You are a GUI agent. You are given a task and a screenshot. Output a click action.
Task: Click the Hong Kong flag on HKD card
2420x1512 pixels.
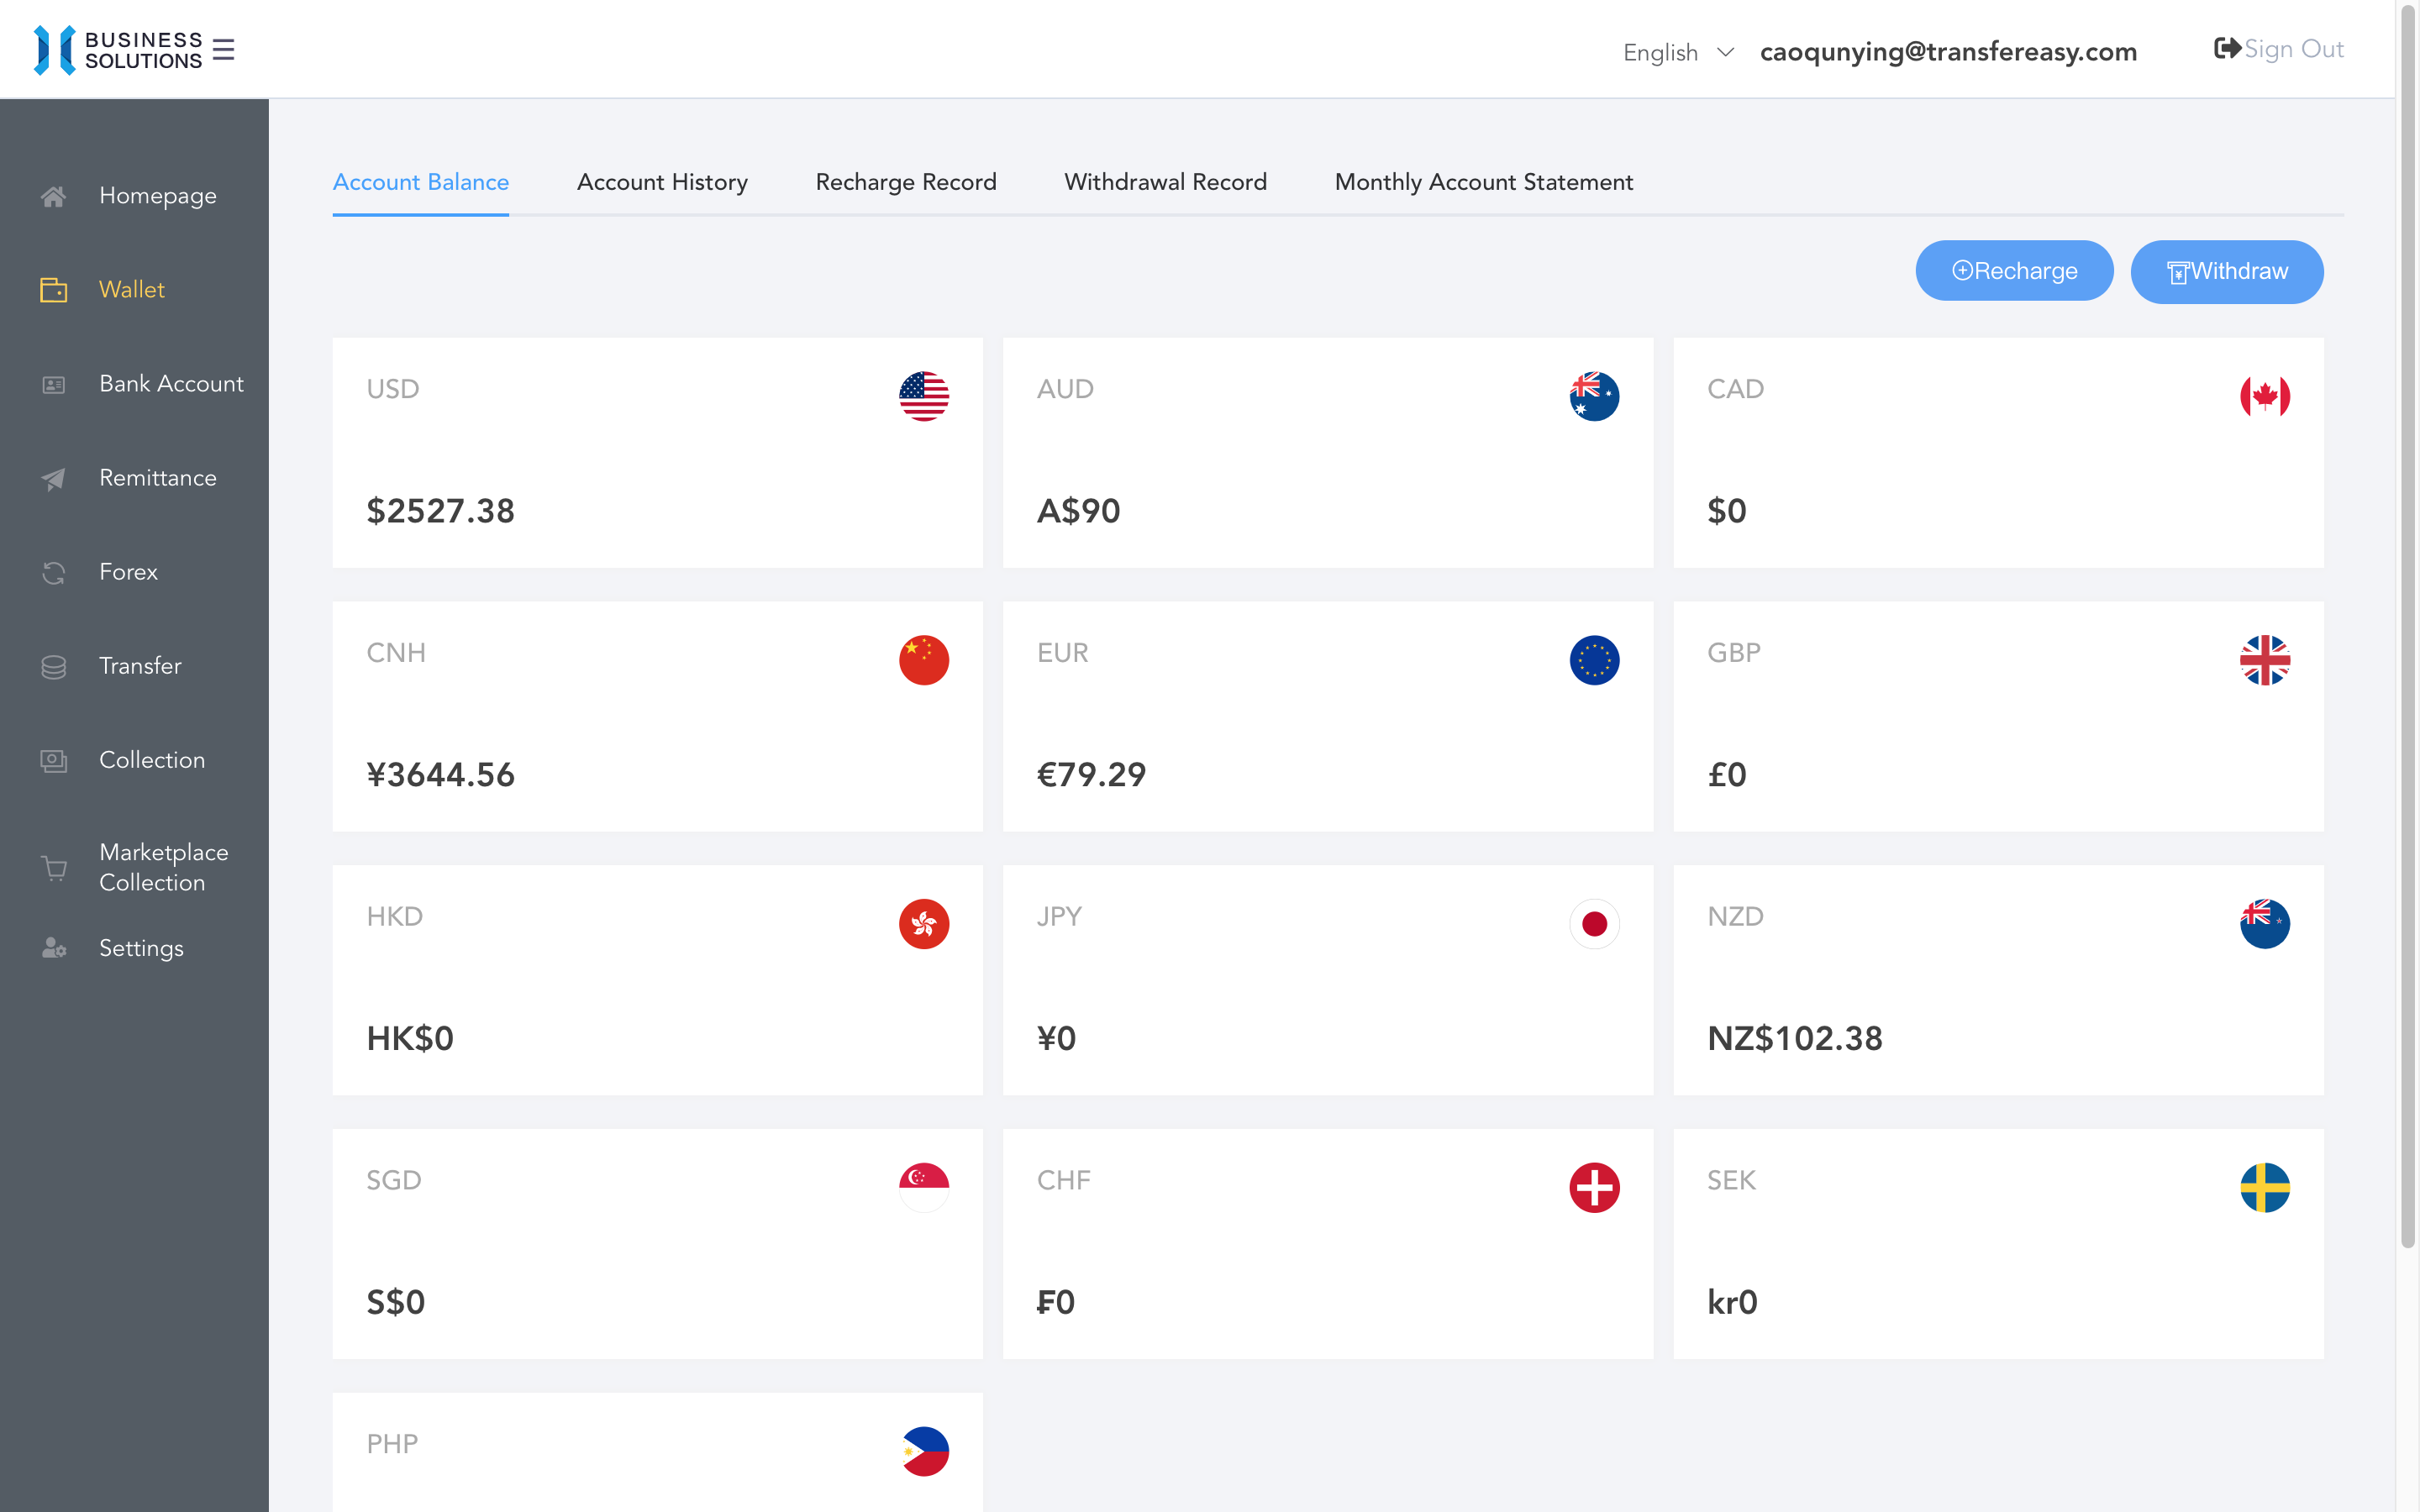(x=923, y=923)
